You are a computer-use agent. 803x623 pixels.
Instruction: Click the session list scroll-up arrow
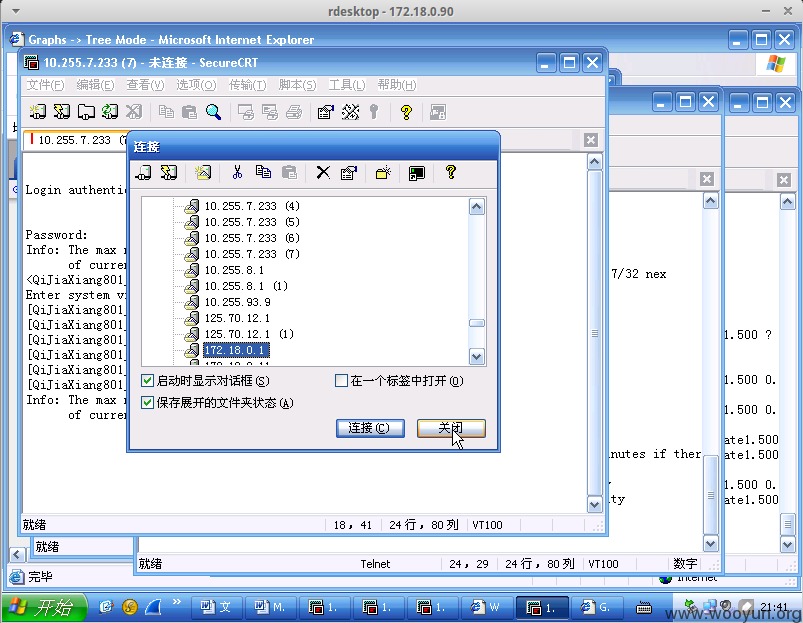[x=477, y=207]
